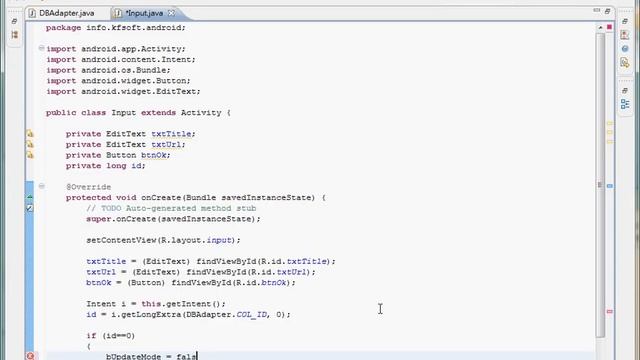Click the 'bUpdateMode = fals' line
The image size is (640, 360).
tap(151, 356)
